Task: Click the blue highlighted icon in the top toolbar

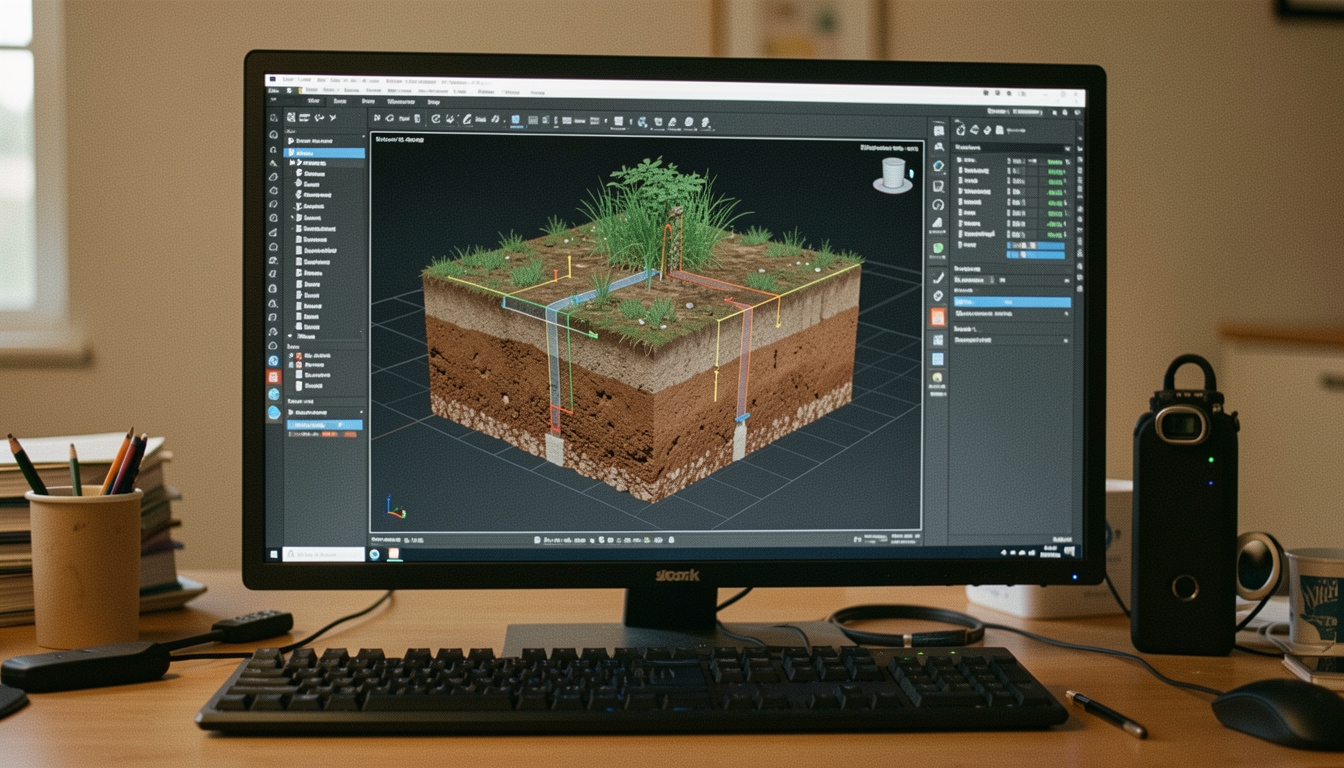Action: point(516,121)
